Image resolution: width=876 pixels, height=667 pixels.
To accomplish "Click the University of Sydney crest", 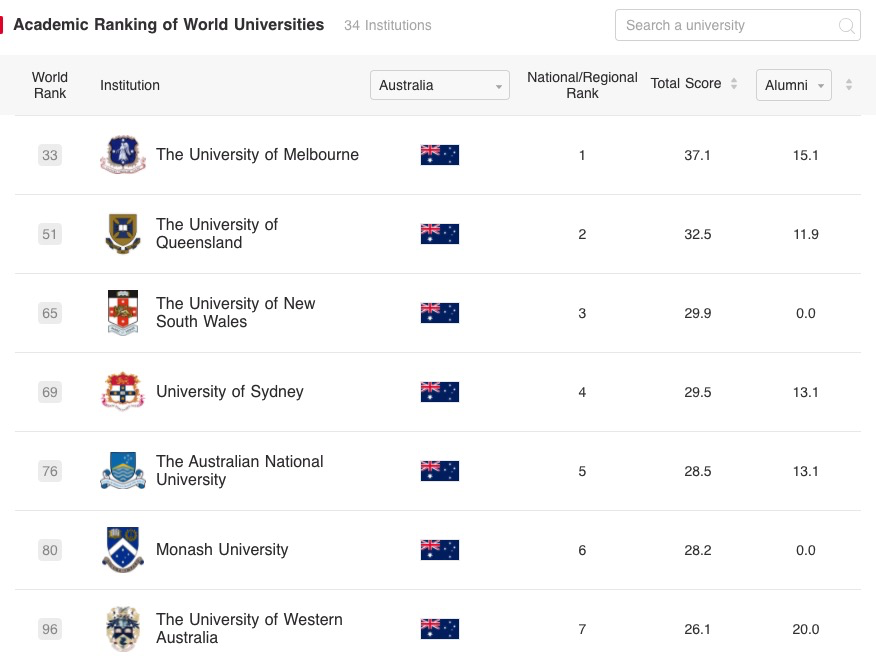I will (123, 392).
